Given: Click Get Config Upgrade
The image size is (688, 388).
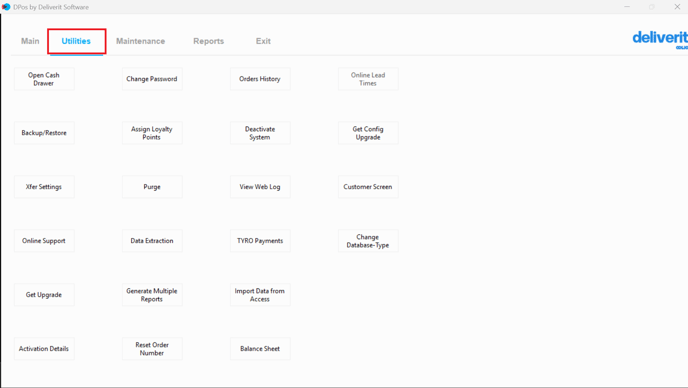Looking at the screenshot, I should 368,133.
